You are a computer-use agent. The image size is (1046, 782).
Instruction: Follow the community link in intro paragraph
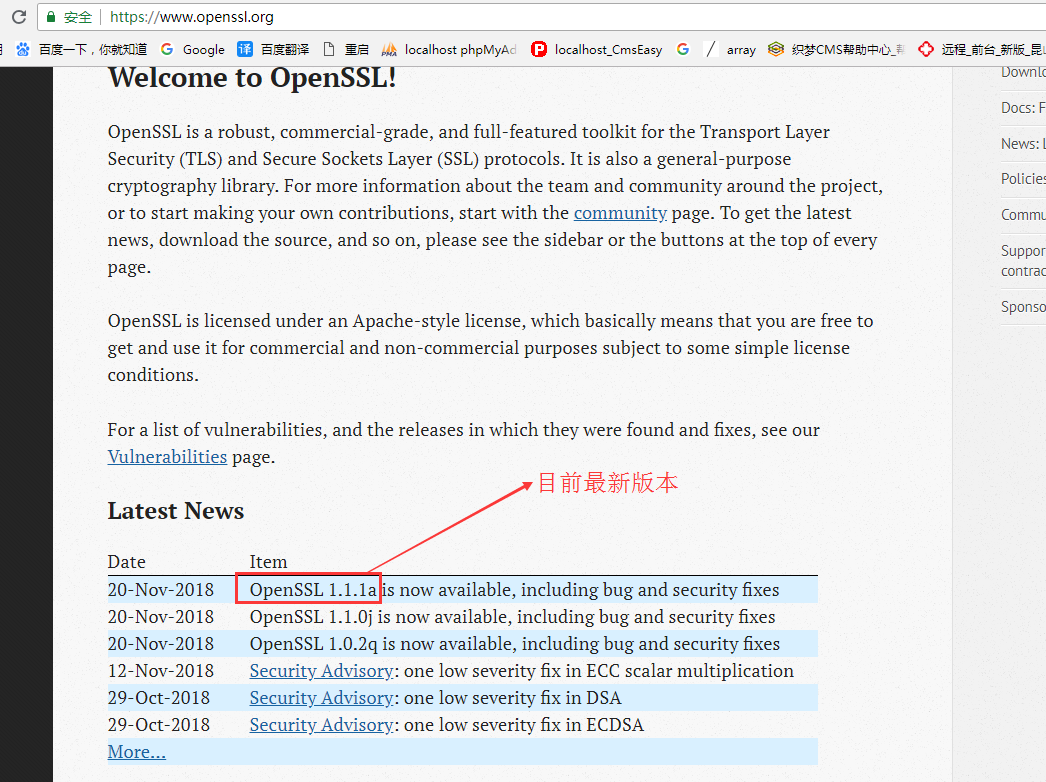(620, 213)
